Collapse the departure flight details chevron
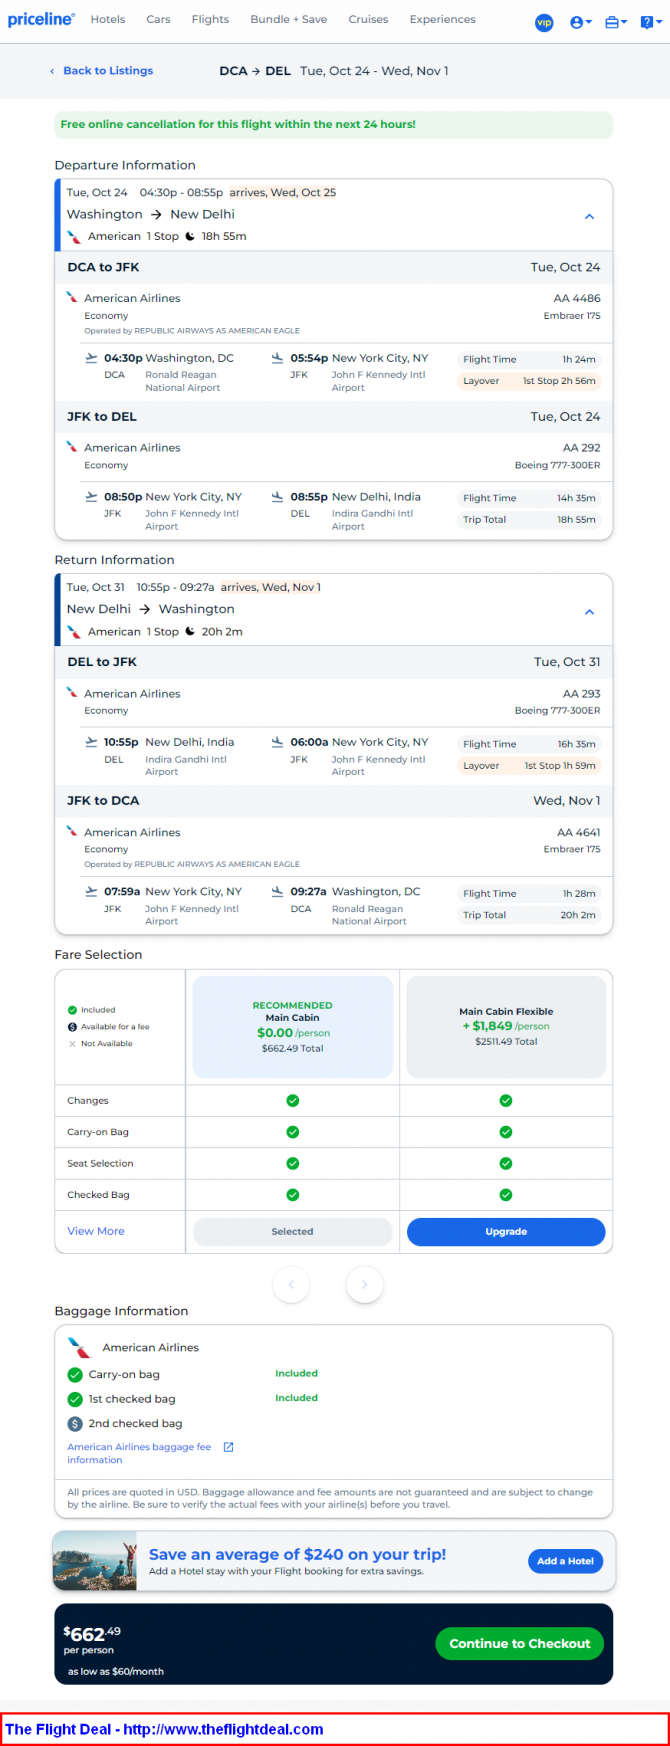670x1746 pixels. coord(589,216)
